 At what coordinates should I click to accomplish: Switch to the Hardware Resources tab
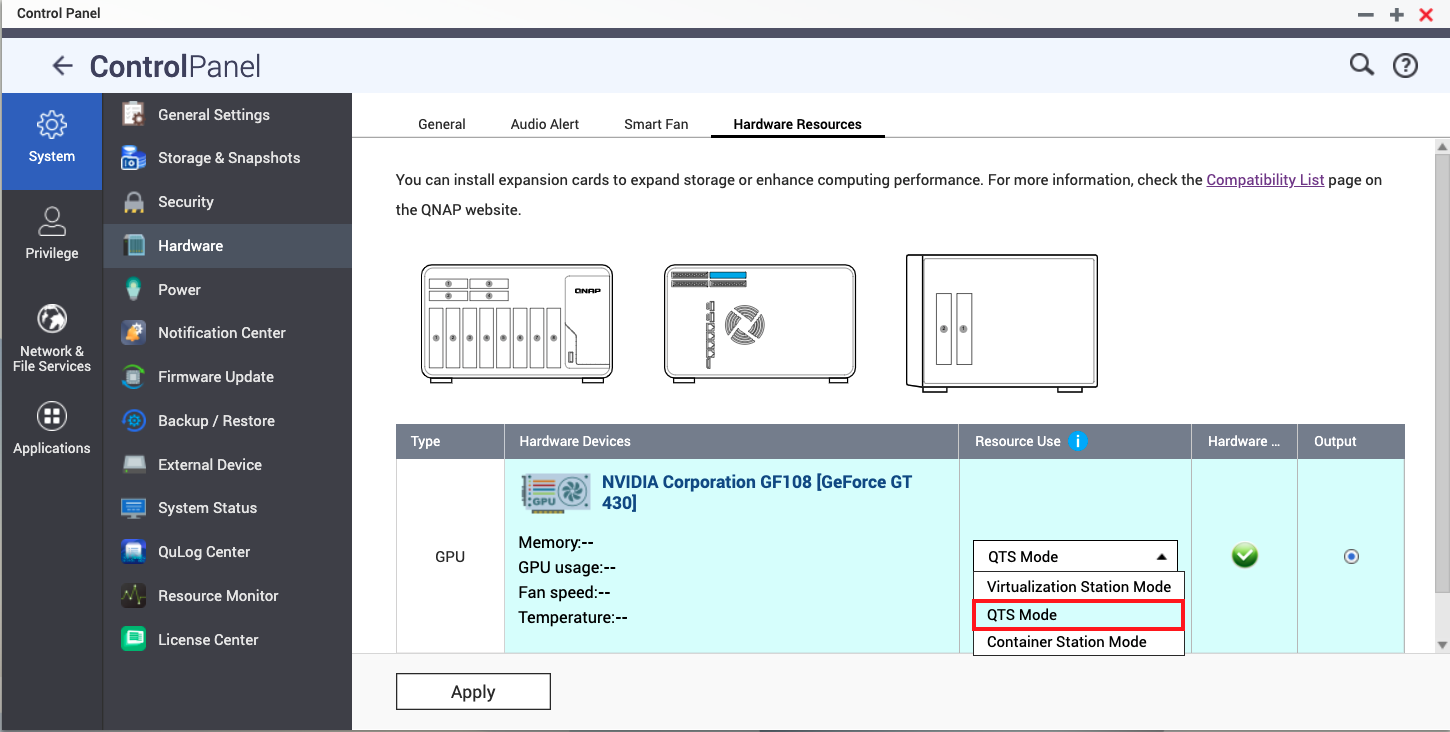click(x=797, y=124)
